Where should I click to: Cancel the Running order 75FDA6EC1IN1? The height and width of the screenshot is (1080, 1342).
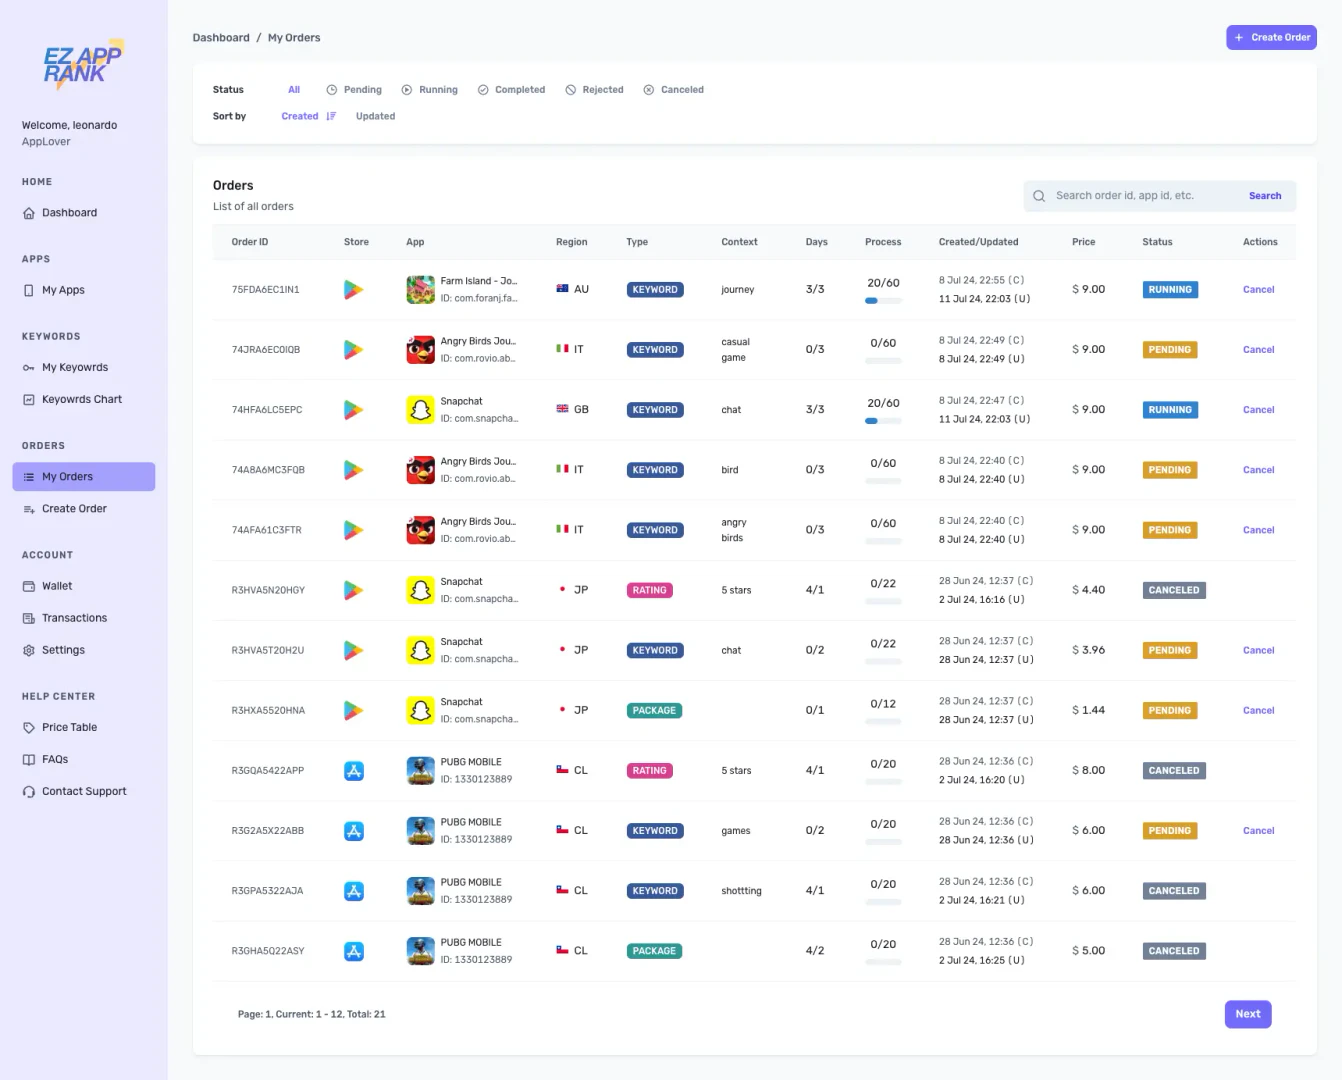[1258, 289]
